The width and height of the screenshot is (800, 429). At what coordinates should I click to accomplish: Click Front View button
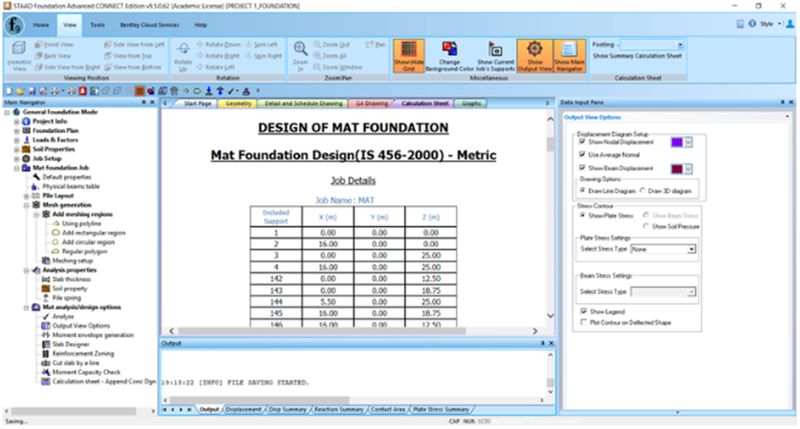[x=58, y=45]
